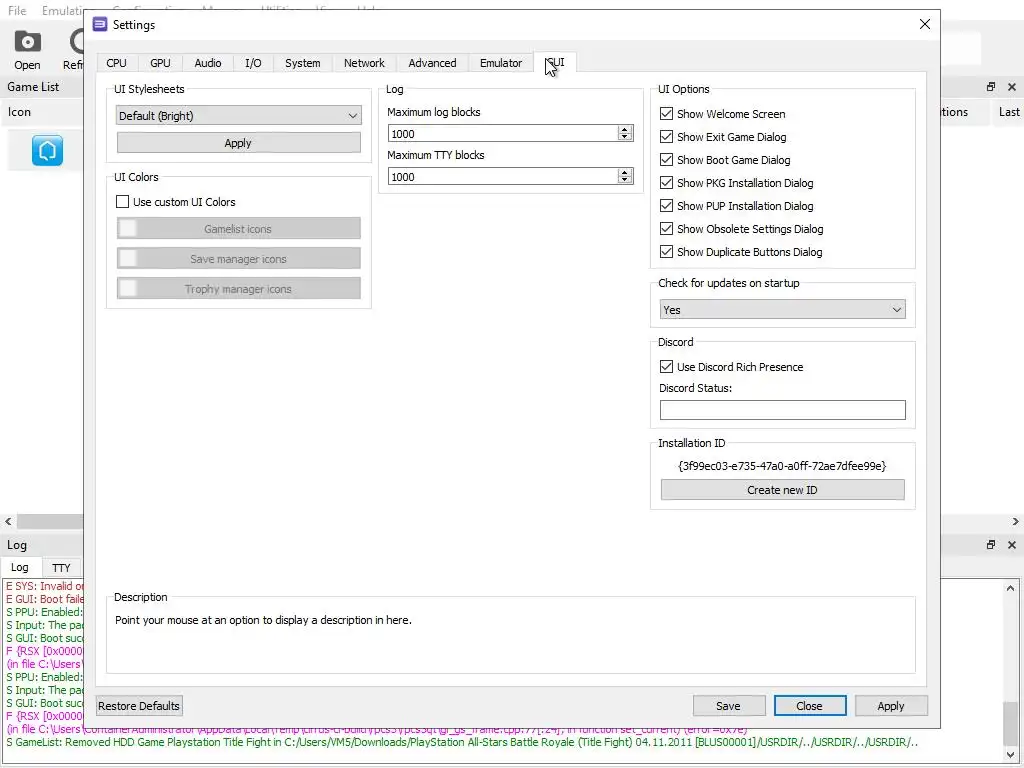Toggle Show Boot Game Dialog checkbox
The image size is (1024, 768).
[x=666, y=159]
